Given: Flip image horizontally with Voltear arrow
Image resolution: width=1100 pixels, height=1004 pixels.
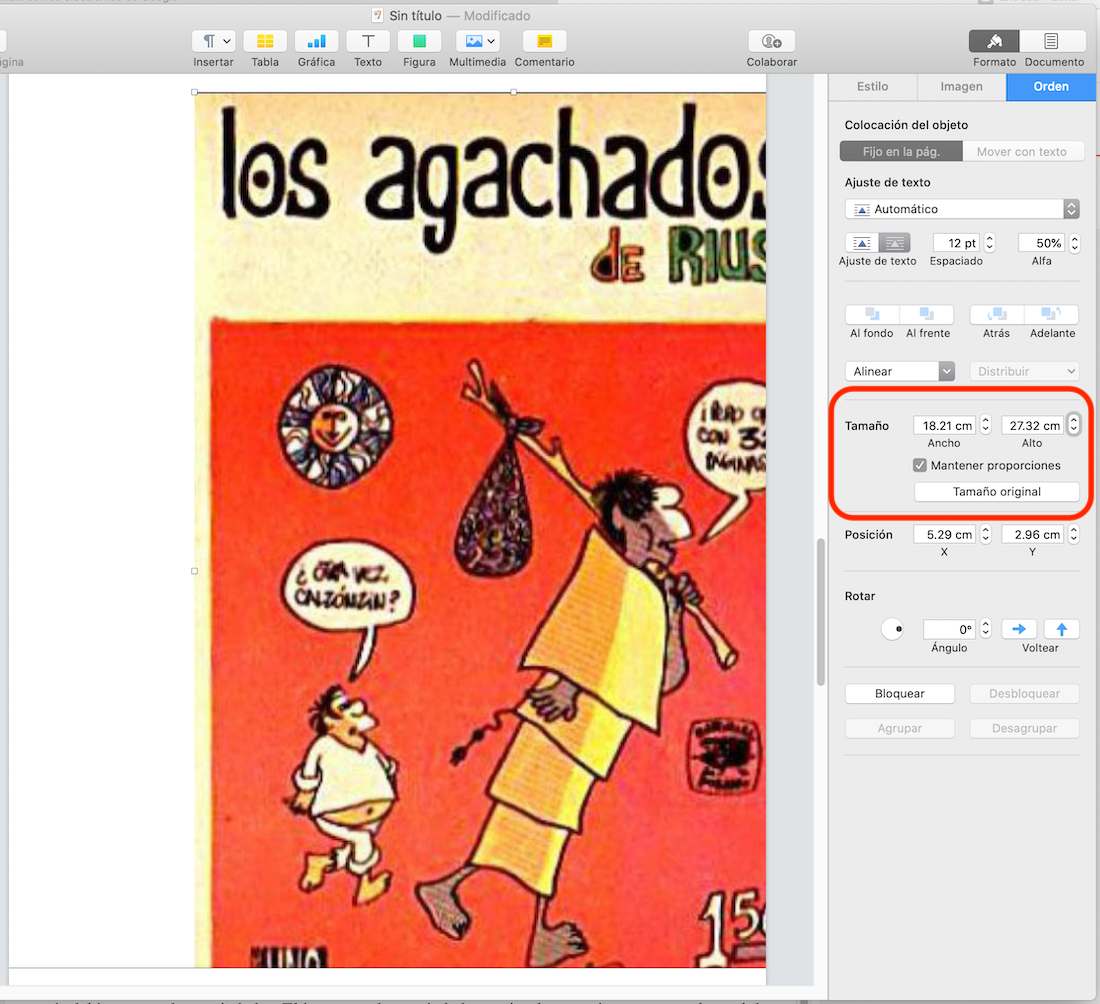Looking at the screenshot, I should click(x=1019, y=629).
